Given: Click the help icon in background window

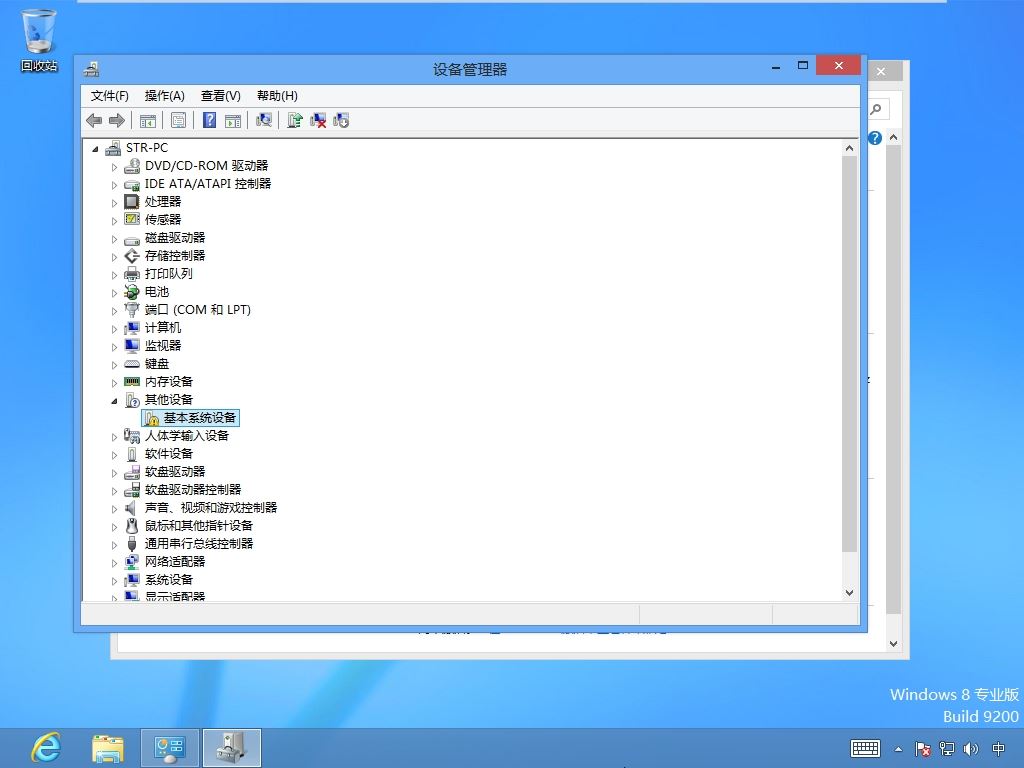Looking at the screenshot, I should pos(875,138).
